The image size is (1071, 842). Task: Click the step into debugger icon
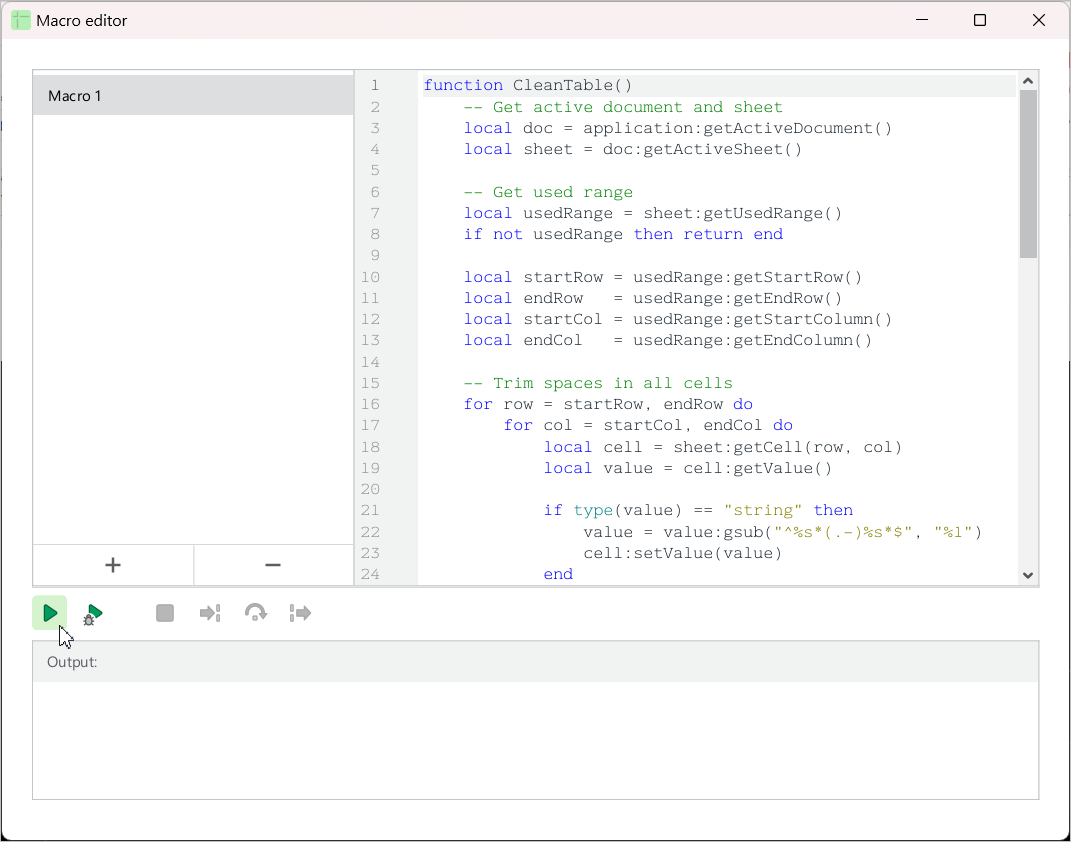[210, 613]
